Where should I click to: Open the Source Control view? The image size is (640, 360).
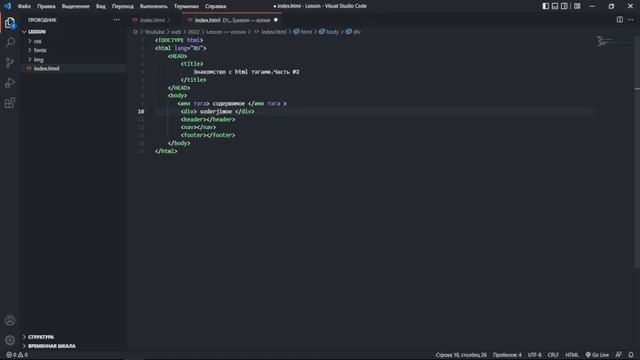10,62
